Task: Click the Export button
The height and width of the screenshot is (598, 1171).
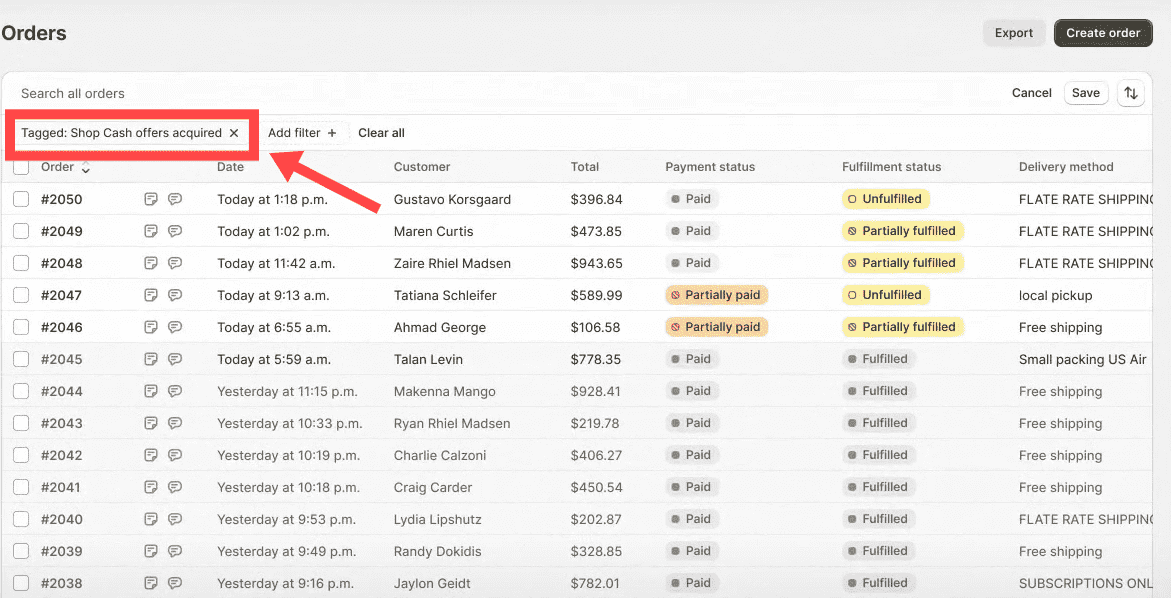Action: click(x=1013, y=33)
